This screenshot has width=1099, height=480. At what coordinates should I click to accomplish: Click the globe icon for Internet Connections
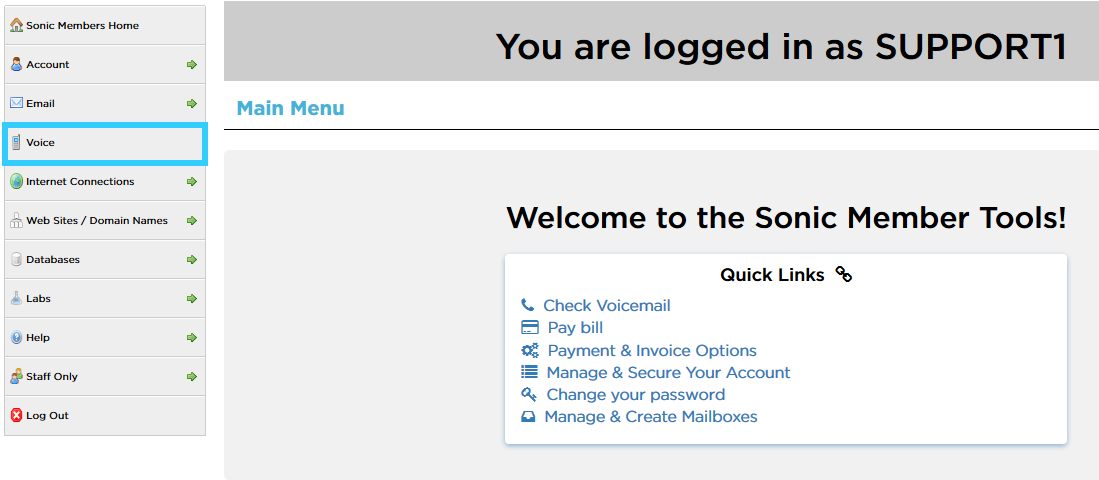16,181
